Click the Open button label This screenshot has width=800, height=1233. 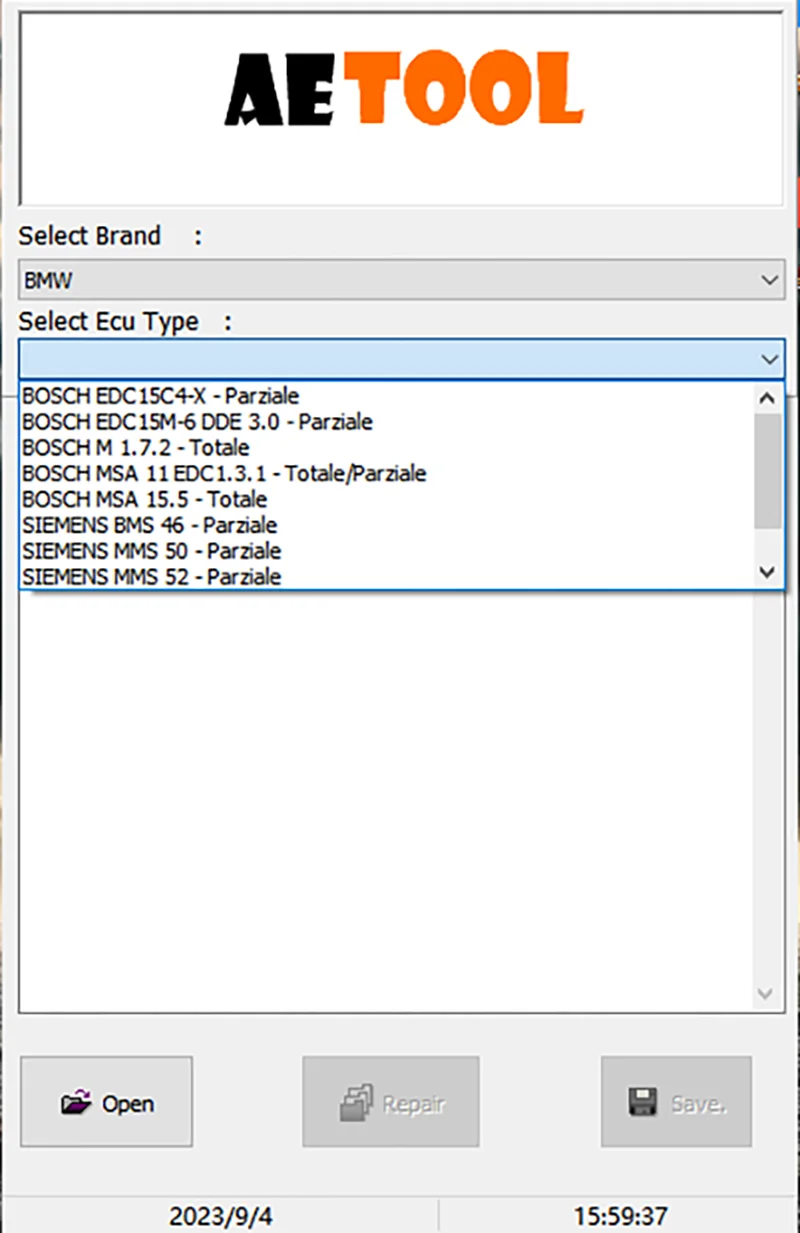point(128,1104)
